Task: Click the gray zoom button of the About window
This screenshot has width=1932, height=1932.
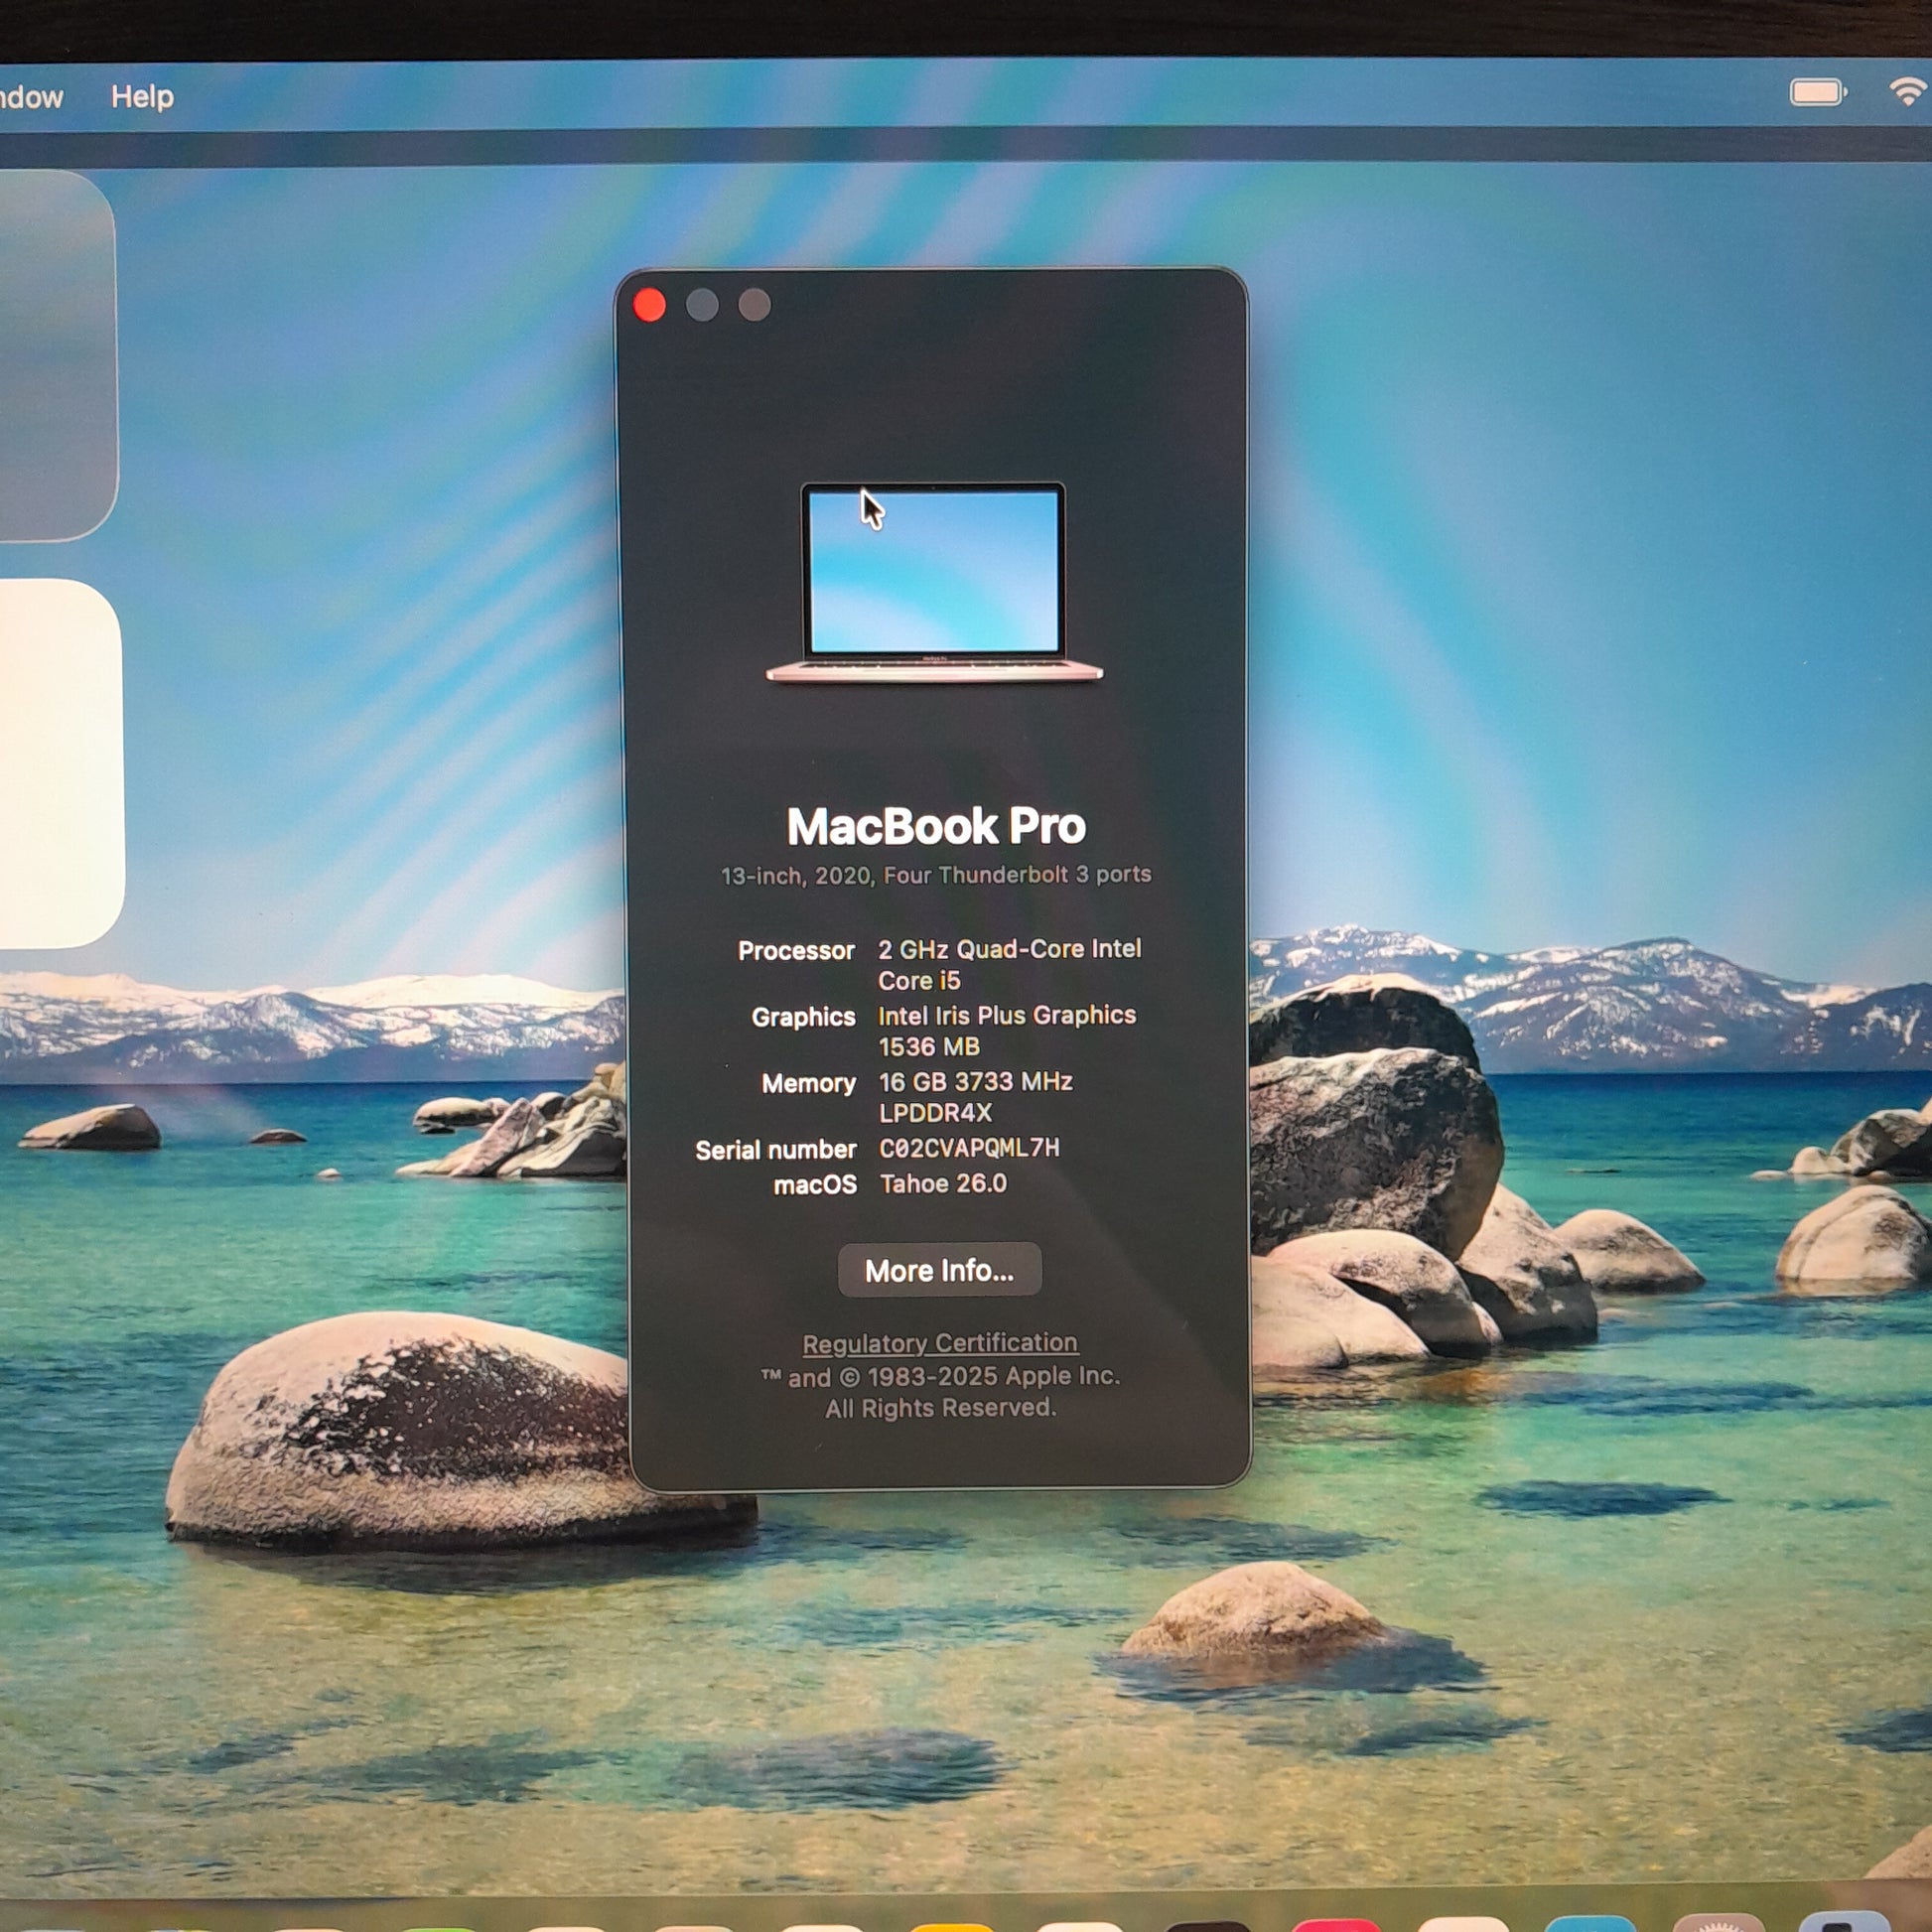Action: (x=755, y=305)
